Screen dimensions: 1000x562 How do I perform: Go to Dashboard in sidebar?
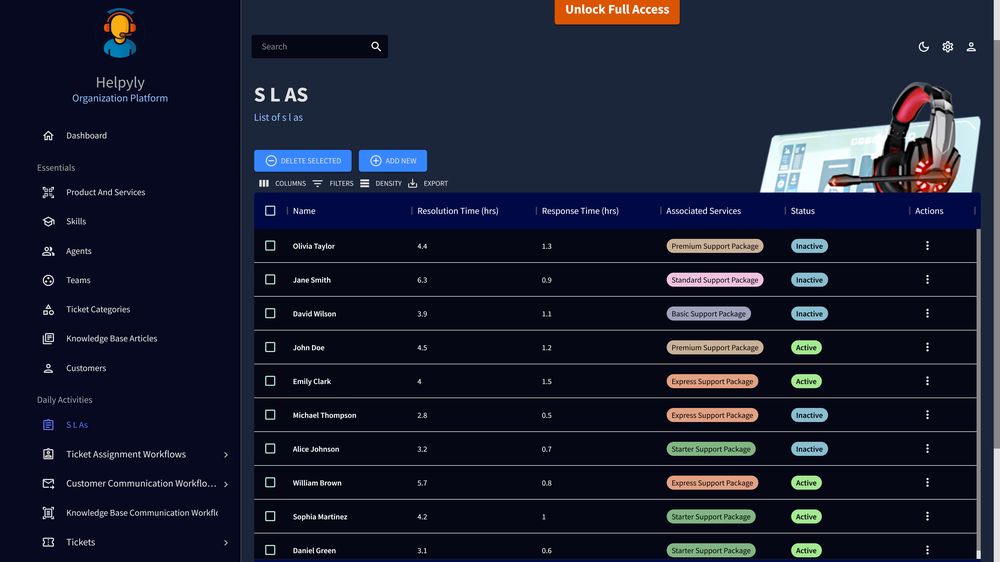tap(86, 136)
